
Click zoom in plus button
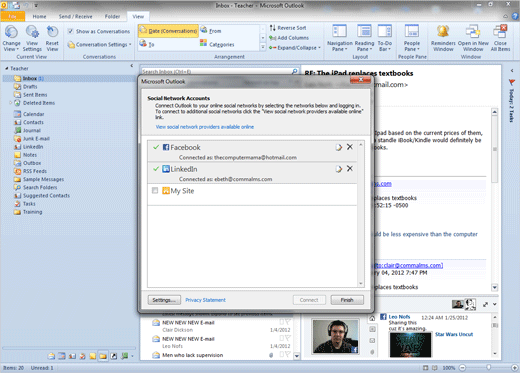tap(515, 368)
